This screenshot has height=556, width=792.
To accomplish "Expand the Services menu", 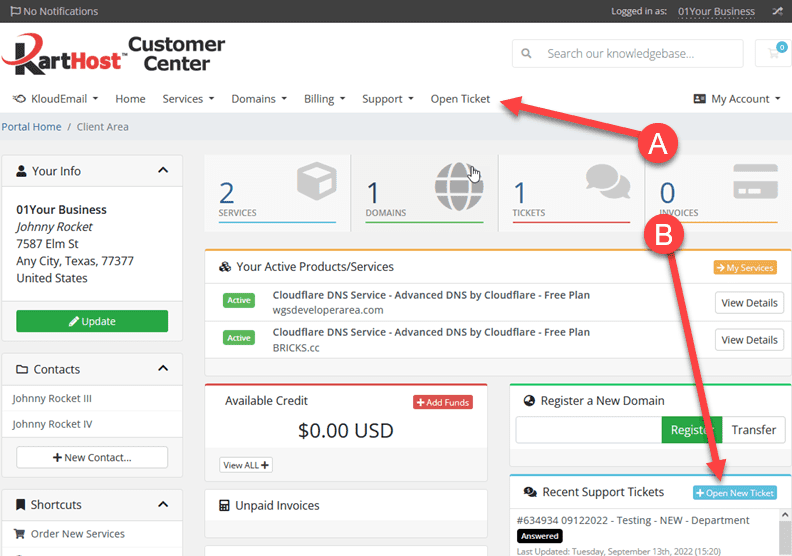I will click(x=188, y=99).
